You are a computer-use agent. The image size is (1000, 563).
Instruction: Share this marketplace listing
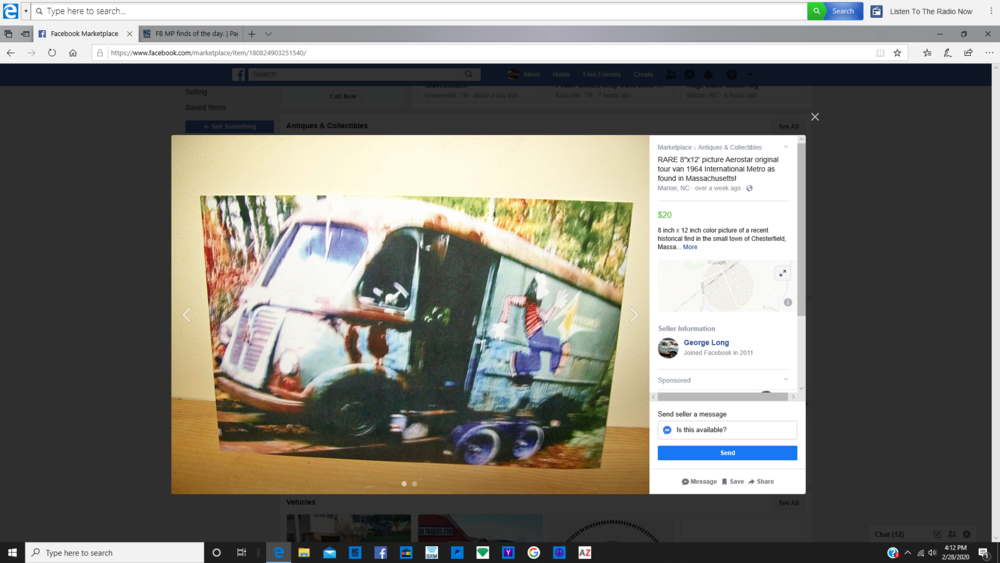(761, 481)
